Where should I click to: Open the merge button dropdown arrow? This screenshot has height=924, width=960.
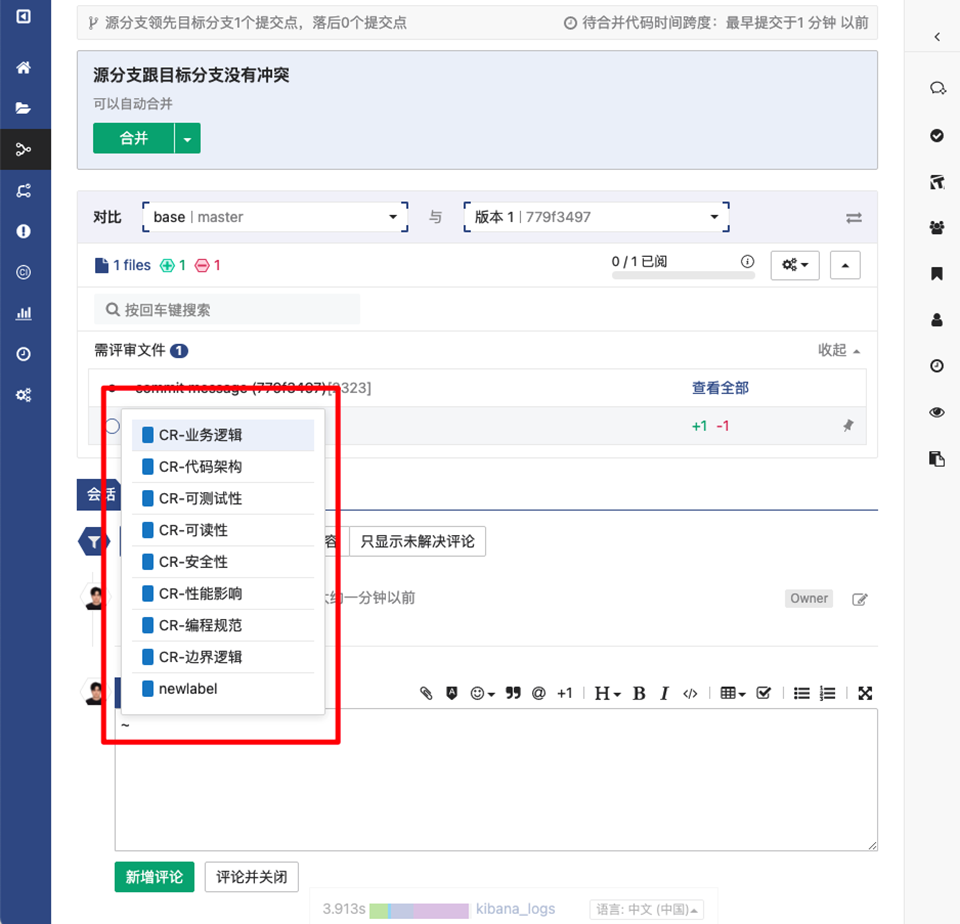(187, 139)
